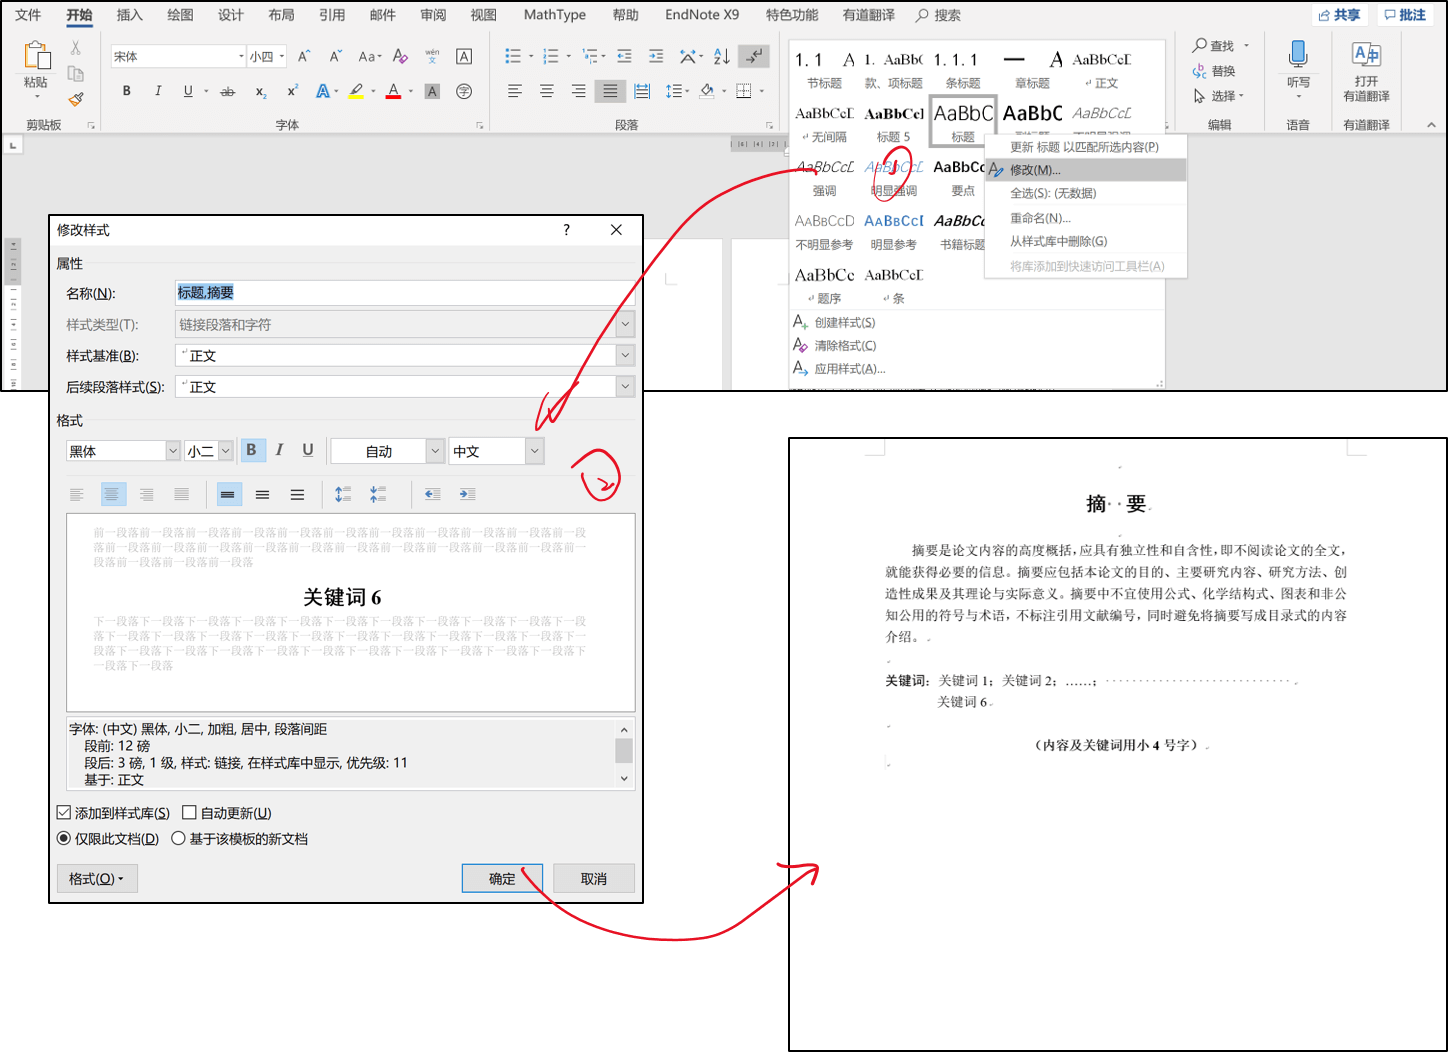The image size is (1448, 1052).
Task: Click Underline in Modify Style dialog
Action: (x=308, y=450)
